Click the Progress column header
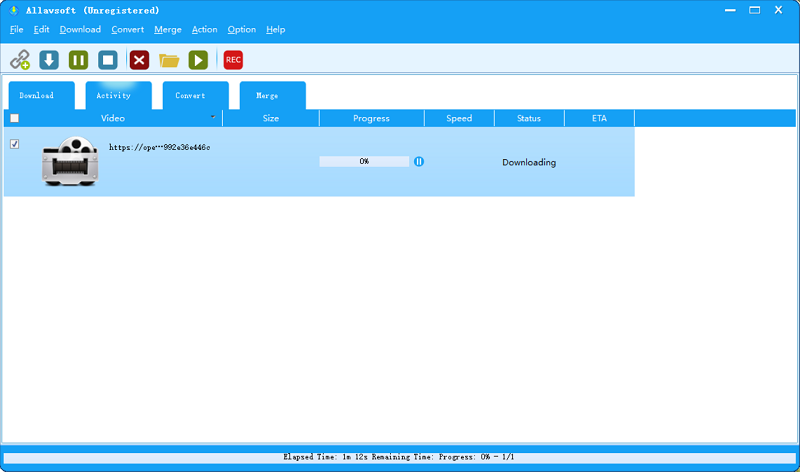Image resolution: width=800 pixels, height=472 pixels. 371,118
